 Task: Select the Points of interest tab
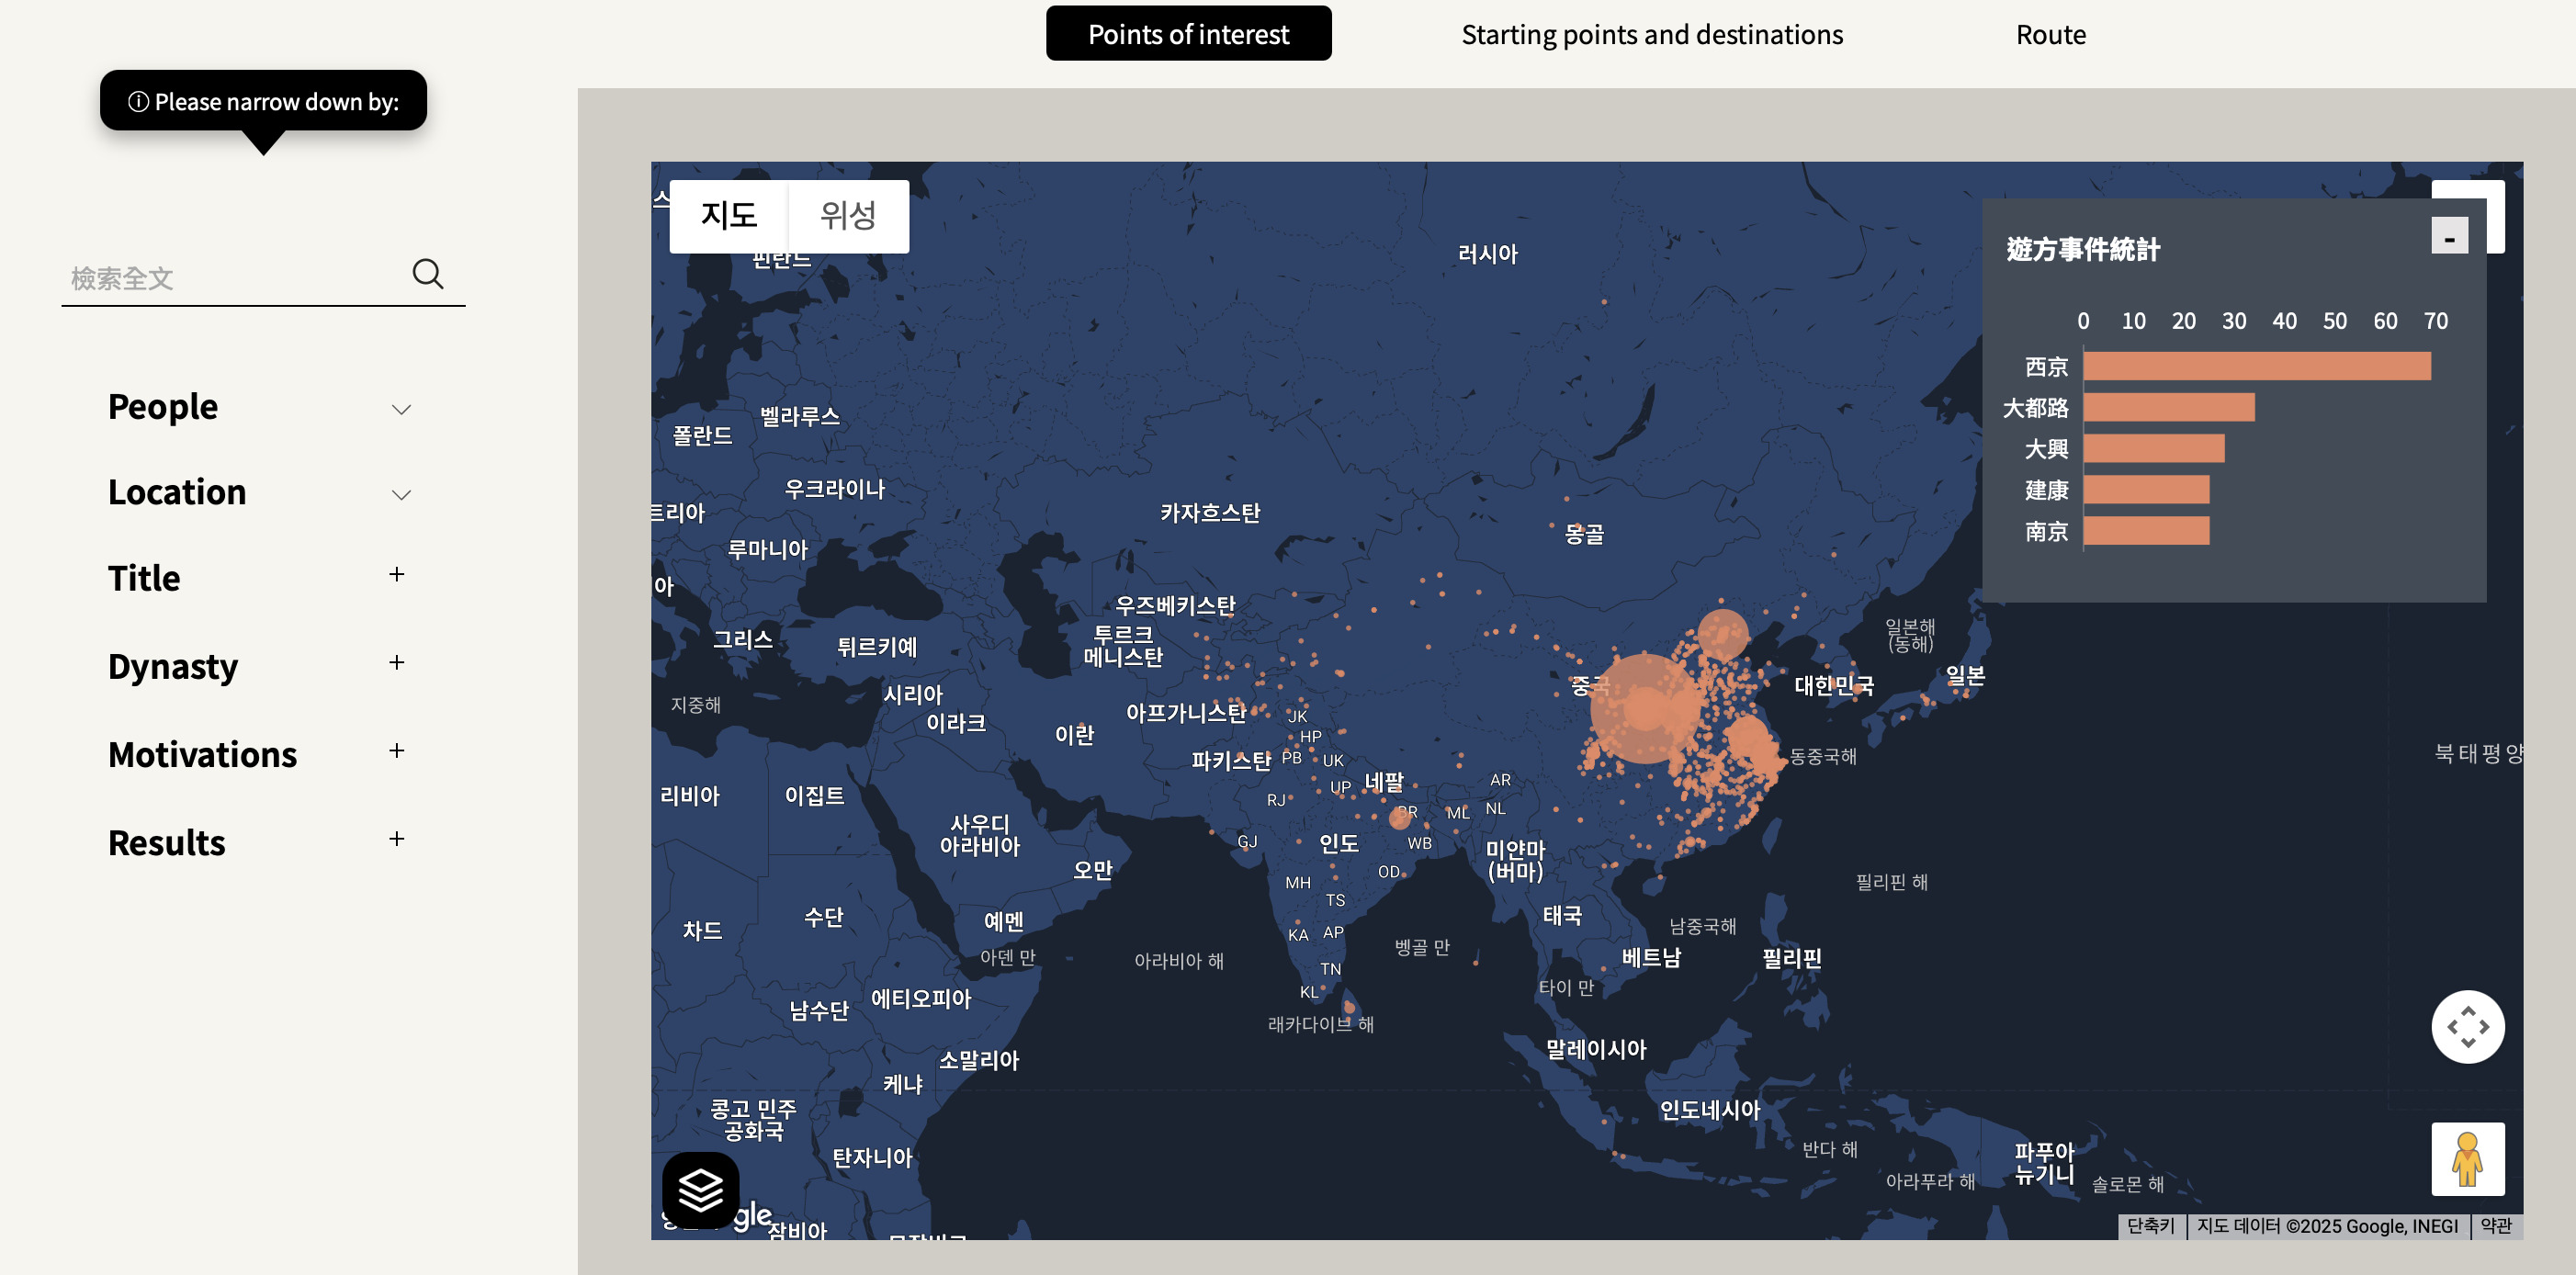(x=1188, y=35)
